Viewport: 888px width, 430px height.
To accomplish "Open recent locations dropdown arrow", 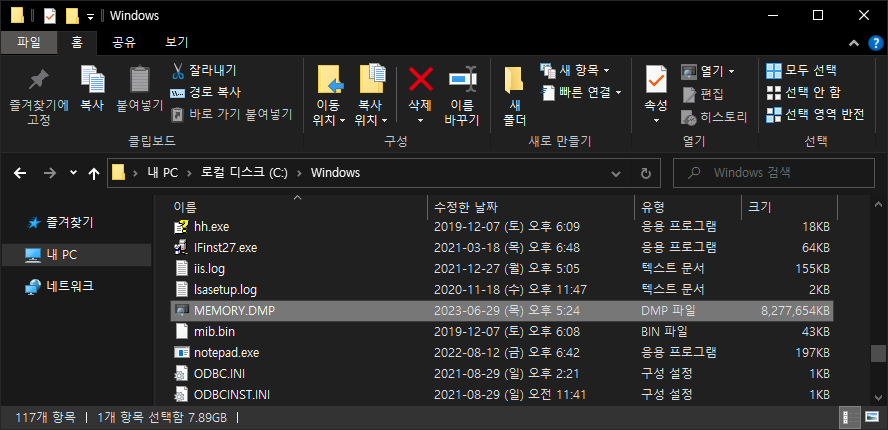I will [x=72, y=173].
